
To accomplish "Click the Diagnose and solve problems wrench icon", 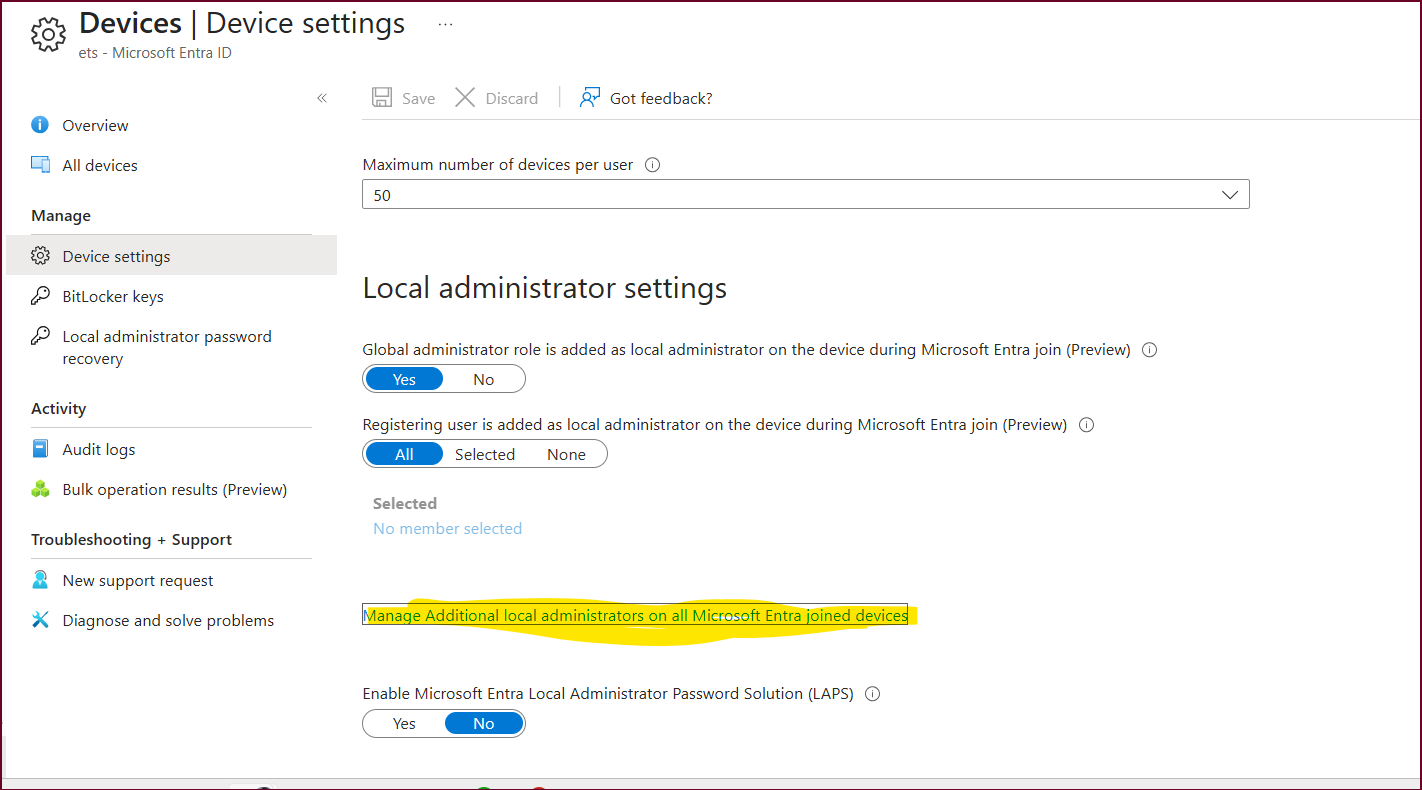I will click(x=40, y=620).
